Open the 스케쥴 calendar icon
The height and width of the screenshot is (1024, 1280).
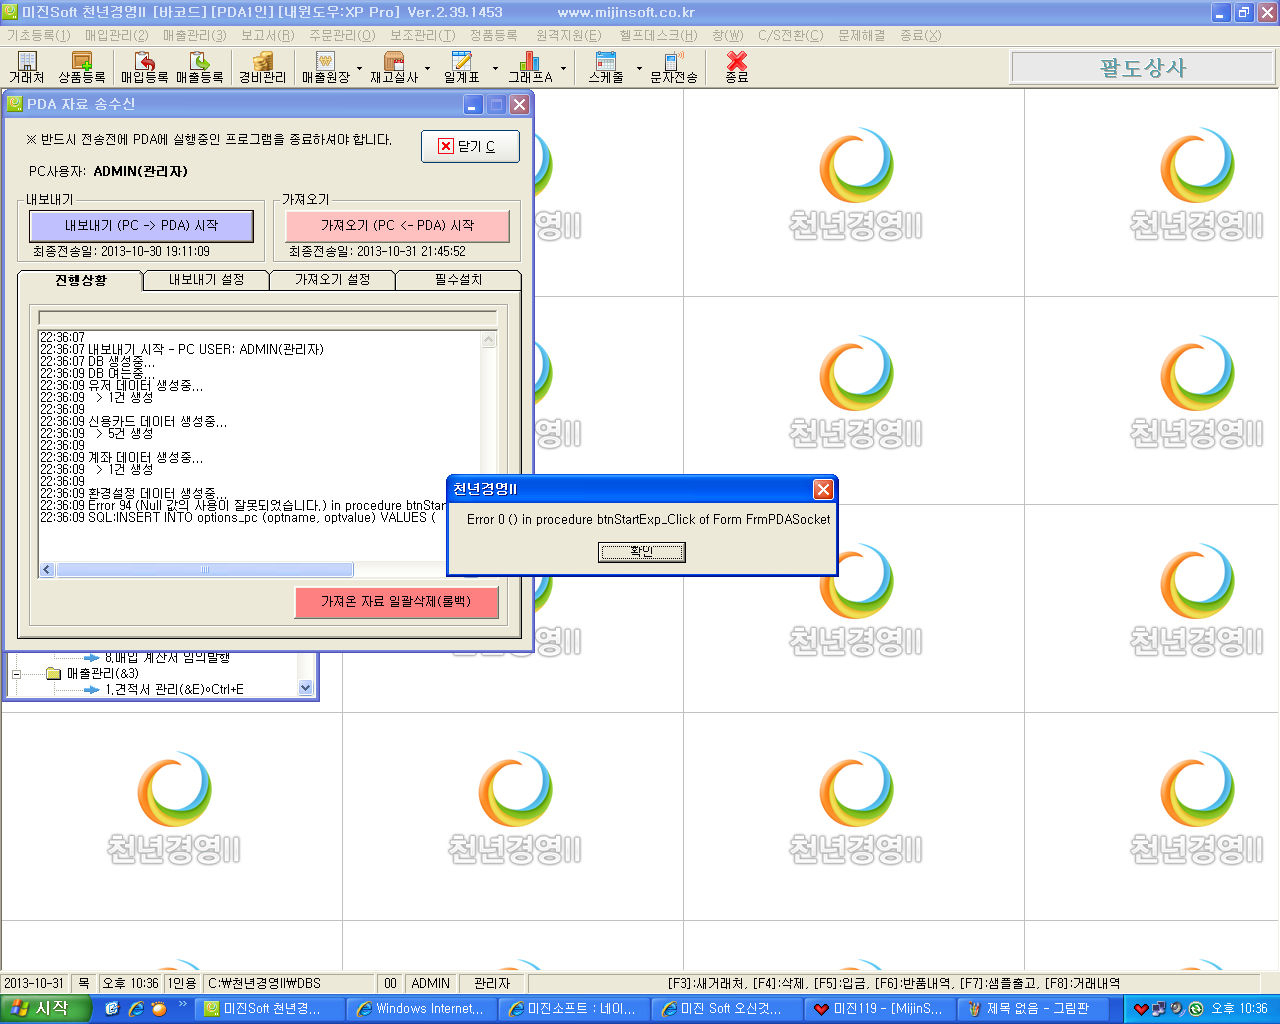point(606,68)
